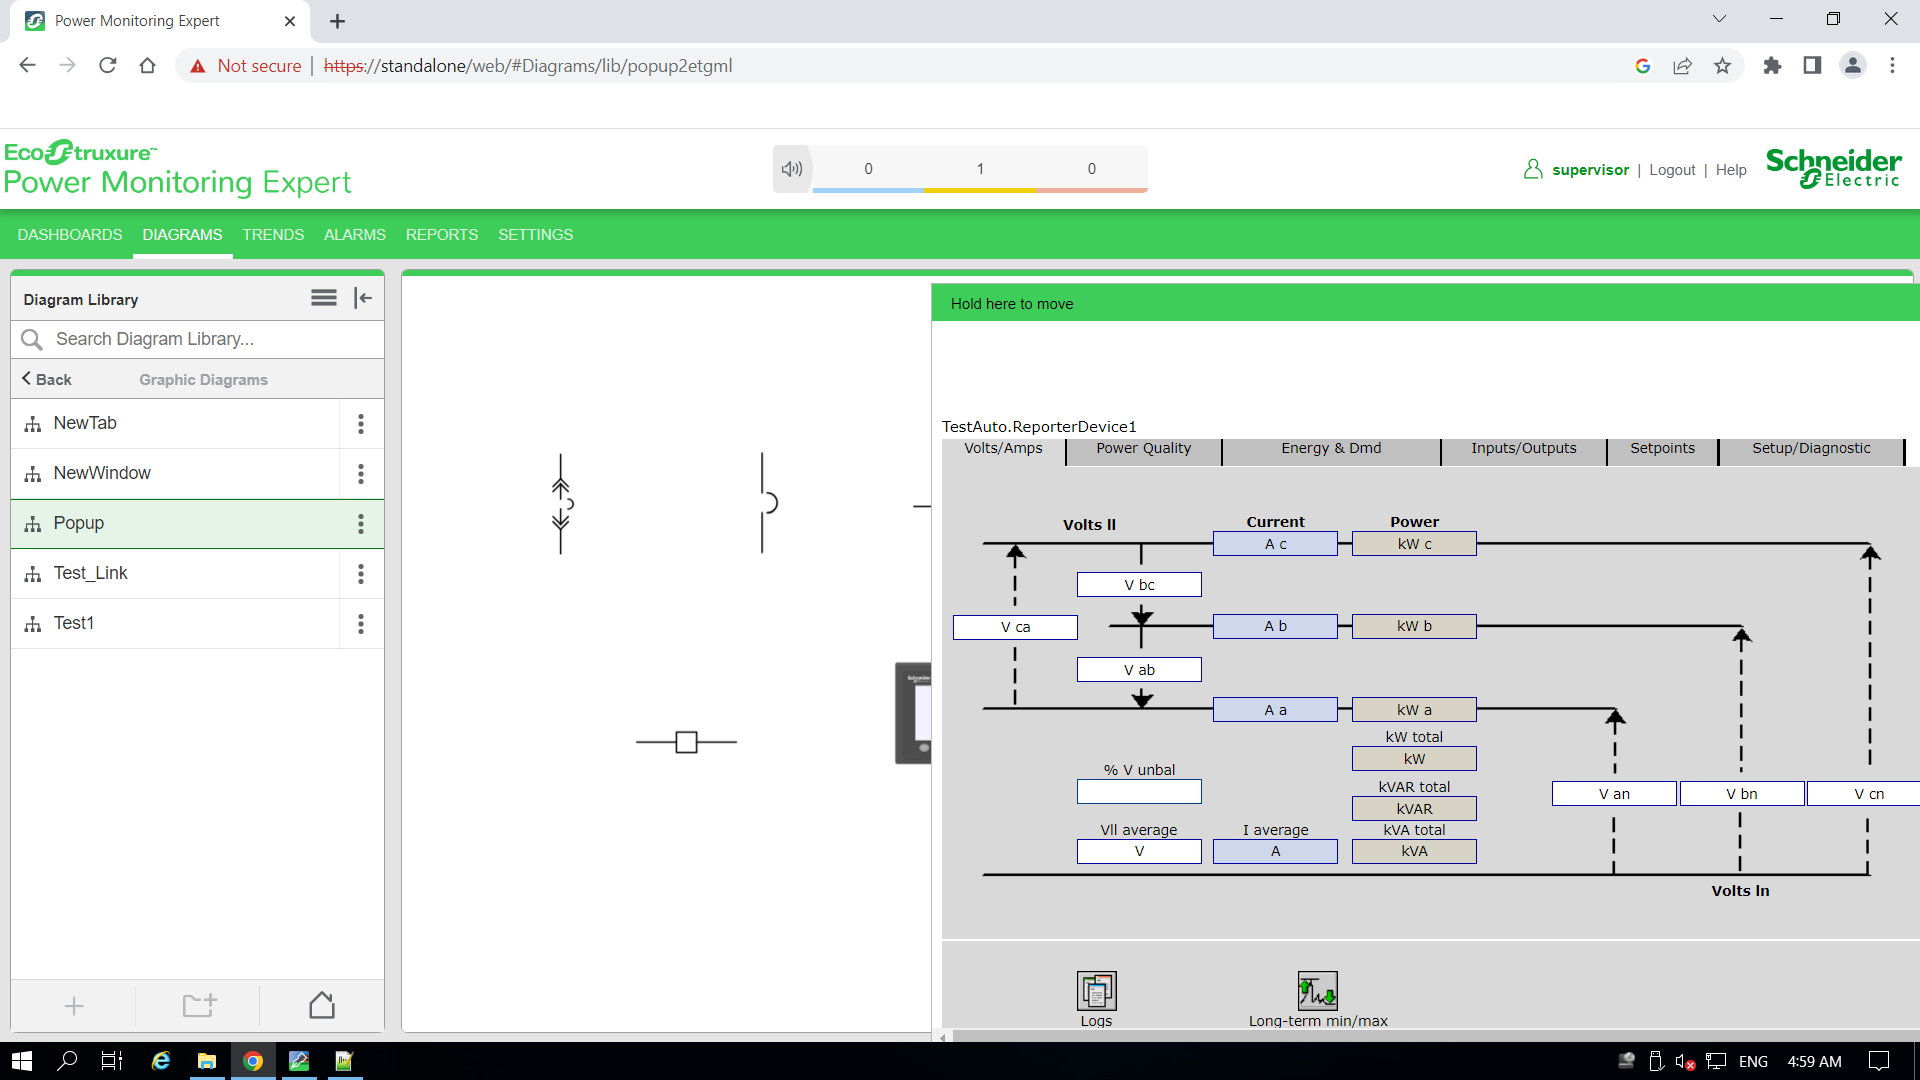Screen dimensions: 1920x1080
Task: Open options menu for Test_Link diagram
Action: 361,574
